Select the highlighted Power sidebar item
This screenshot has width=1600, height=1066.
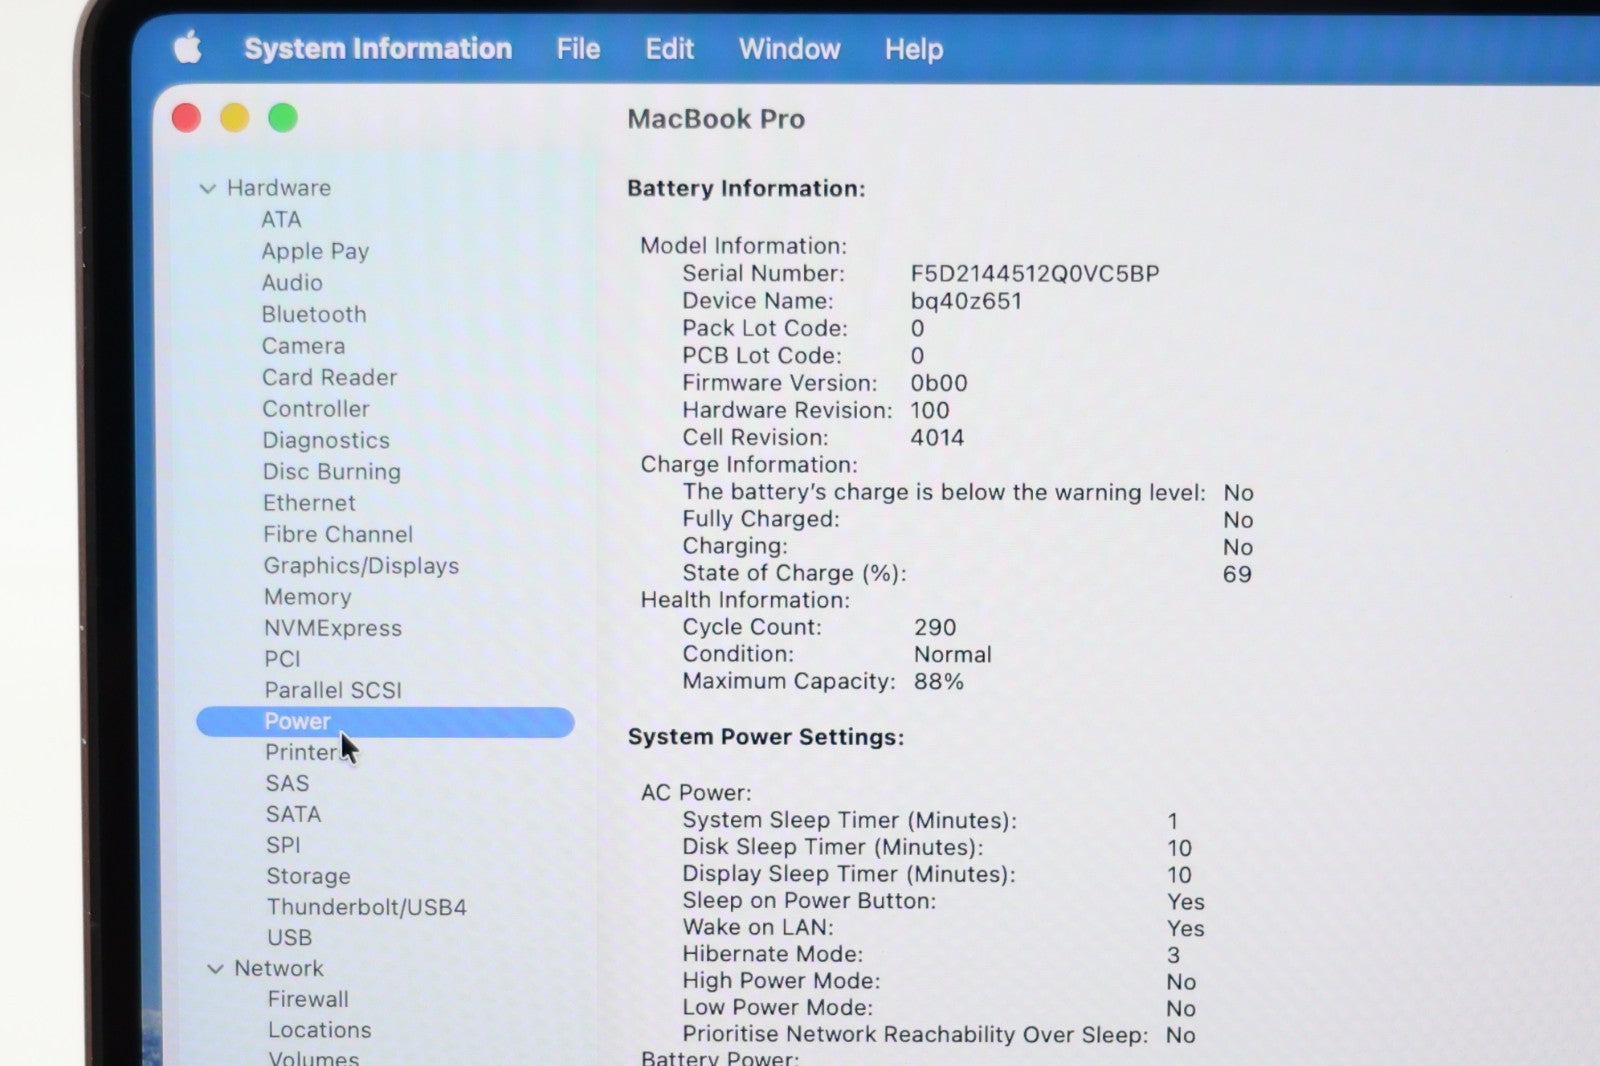pyautogui.click(x=297, y=721)
